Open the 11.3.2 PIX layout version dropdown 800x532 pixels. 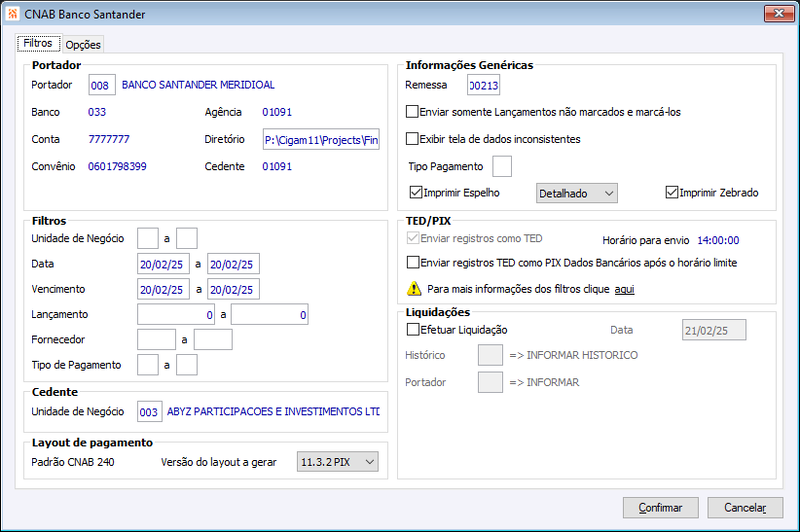(x=338, y=462)
